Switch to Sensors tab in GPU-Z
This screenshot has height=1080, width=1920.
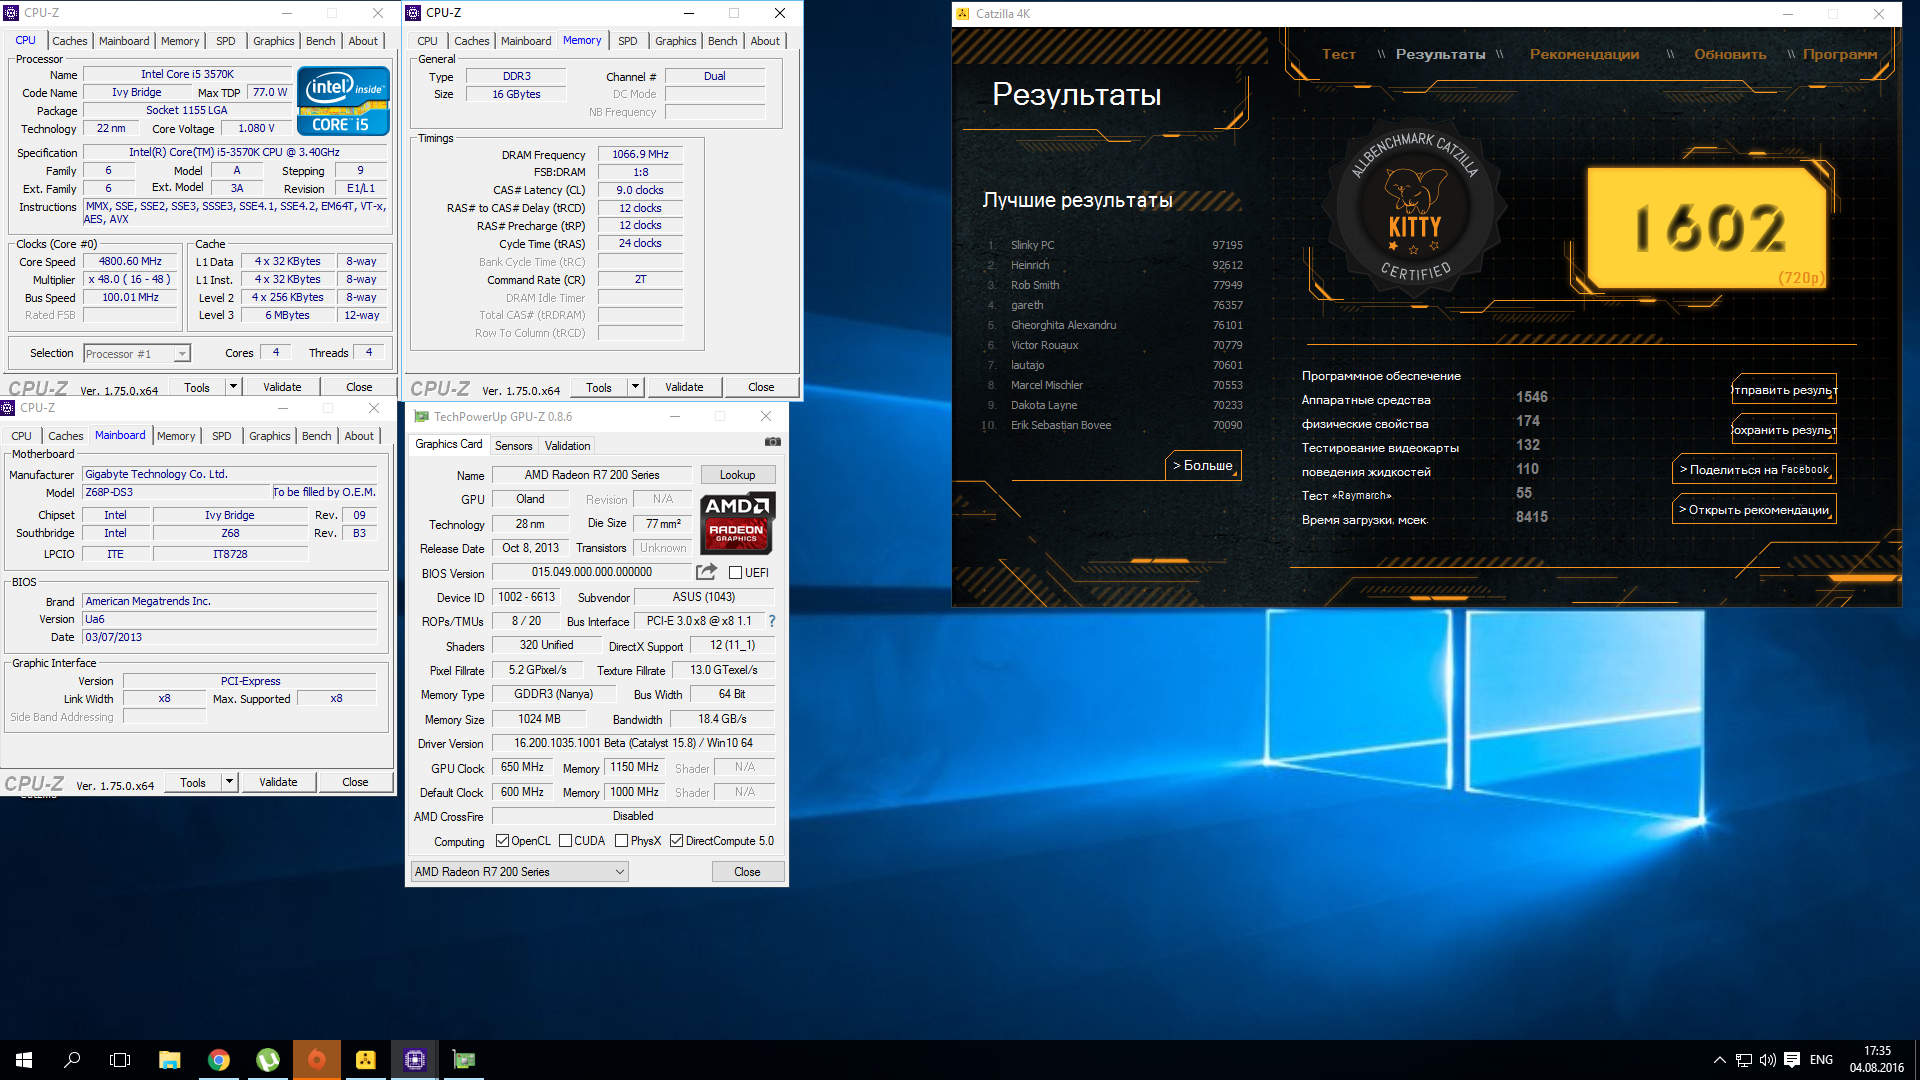point(513,446)
